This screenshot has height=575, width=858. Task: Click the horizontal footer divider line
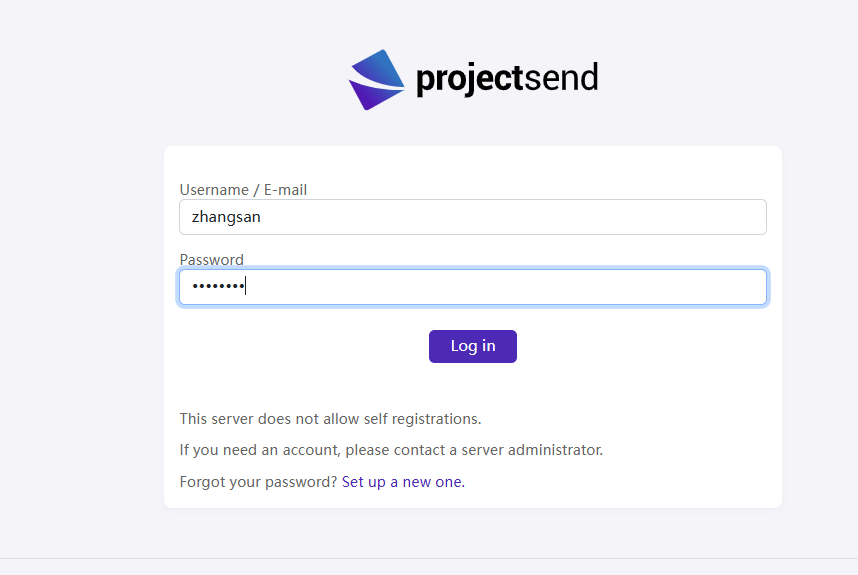click(x=429, y=559)
